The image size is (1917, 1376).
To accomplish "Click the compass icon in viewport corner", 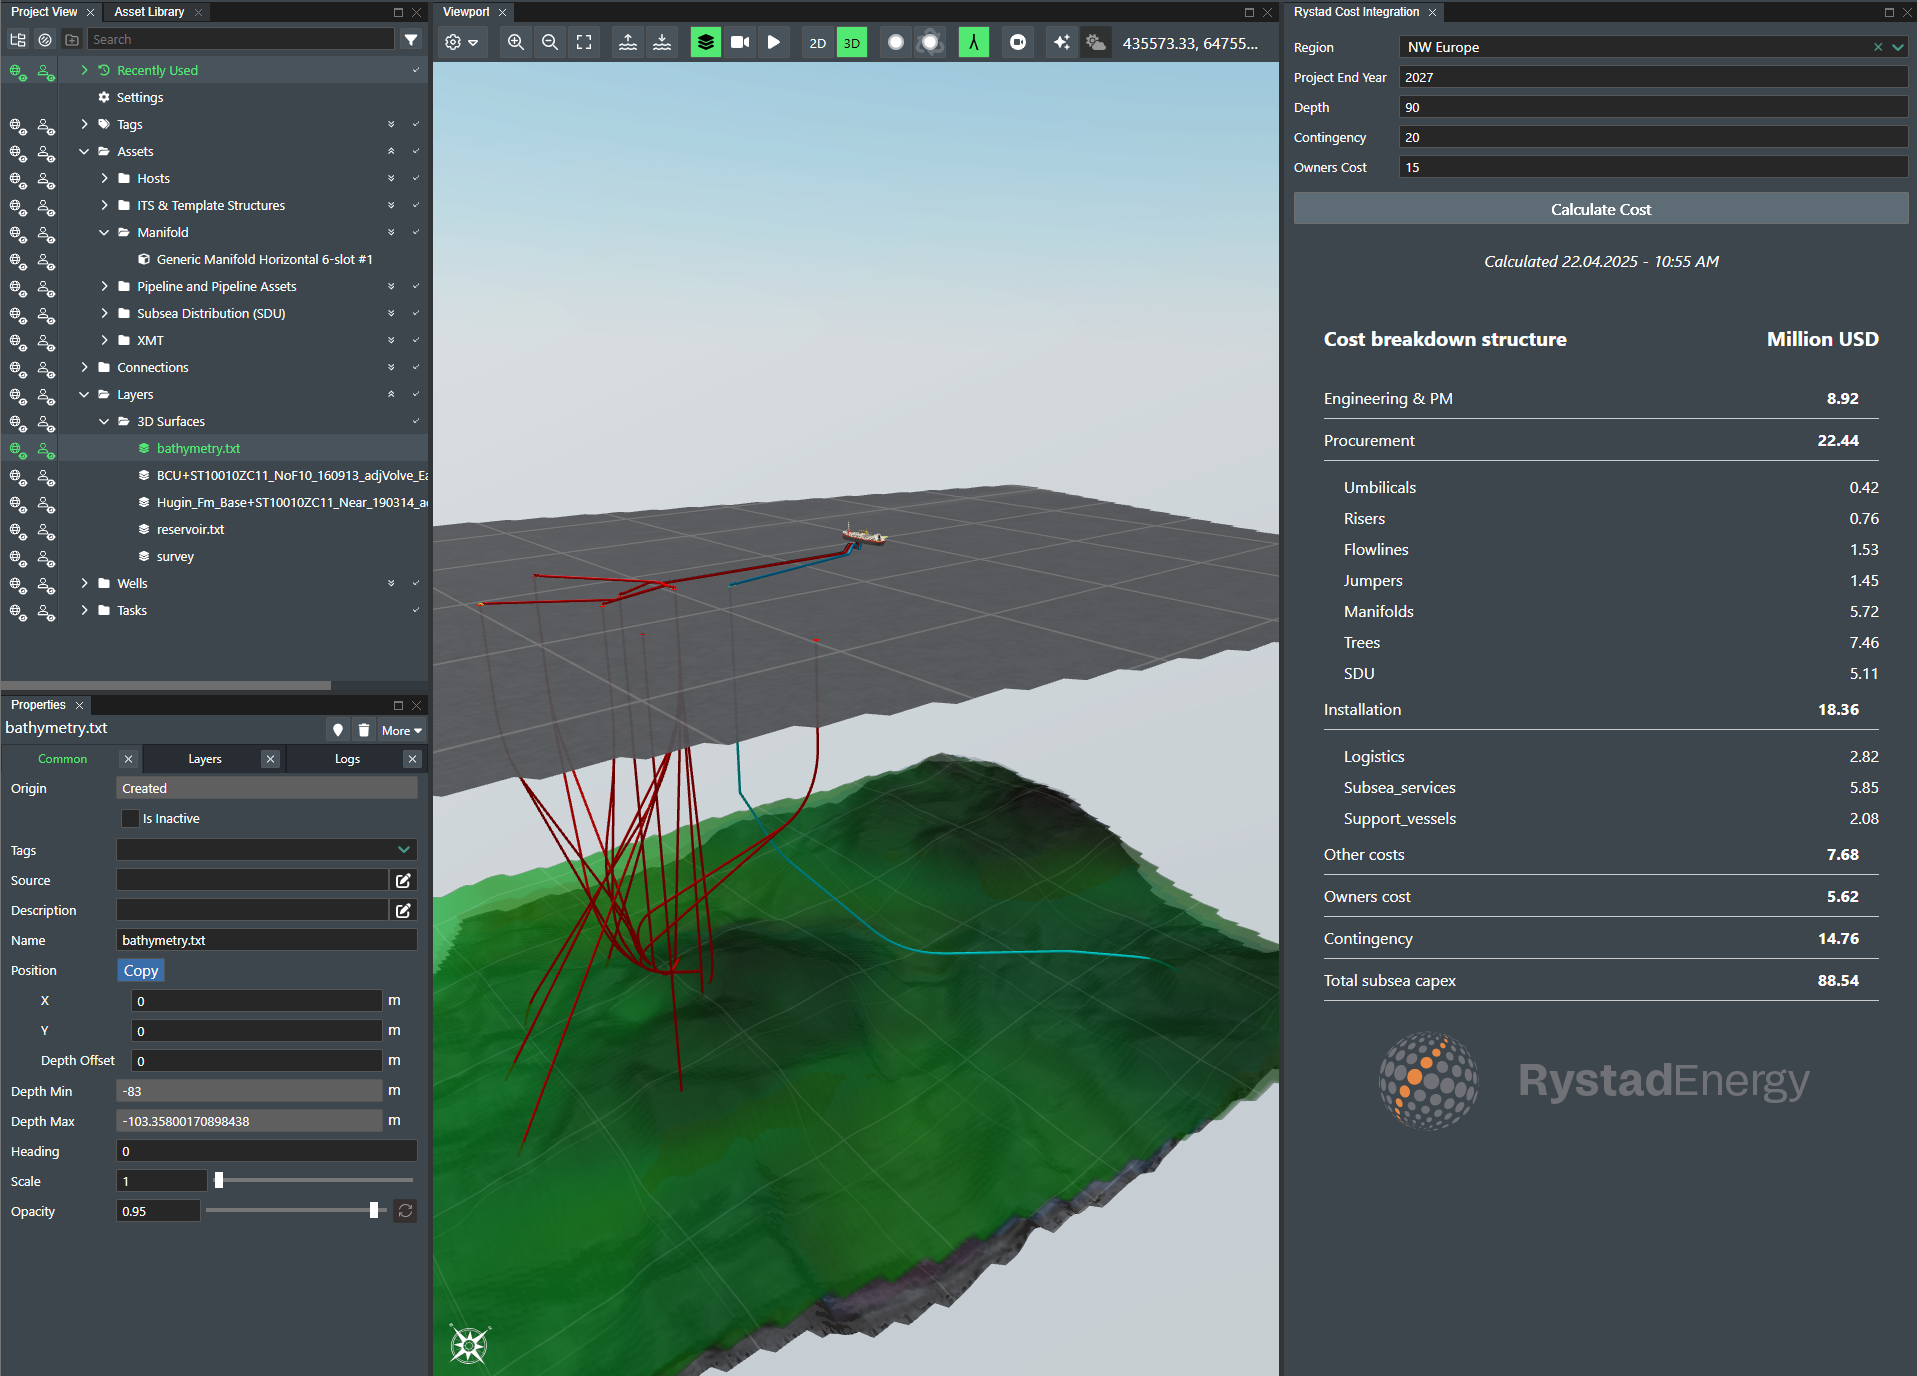I will click(x=469, y=1345).
